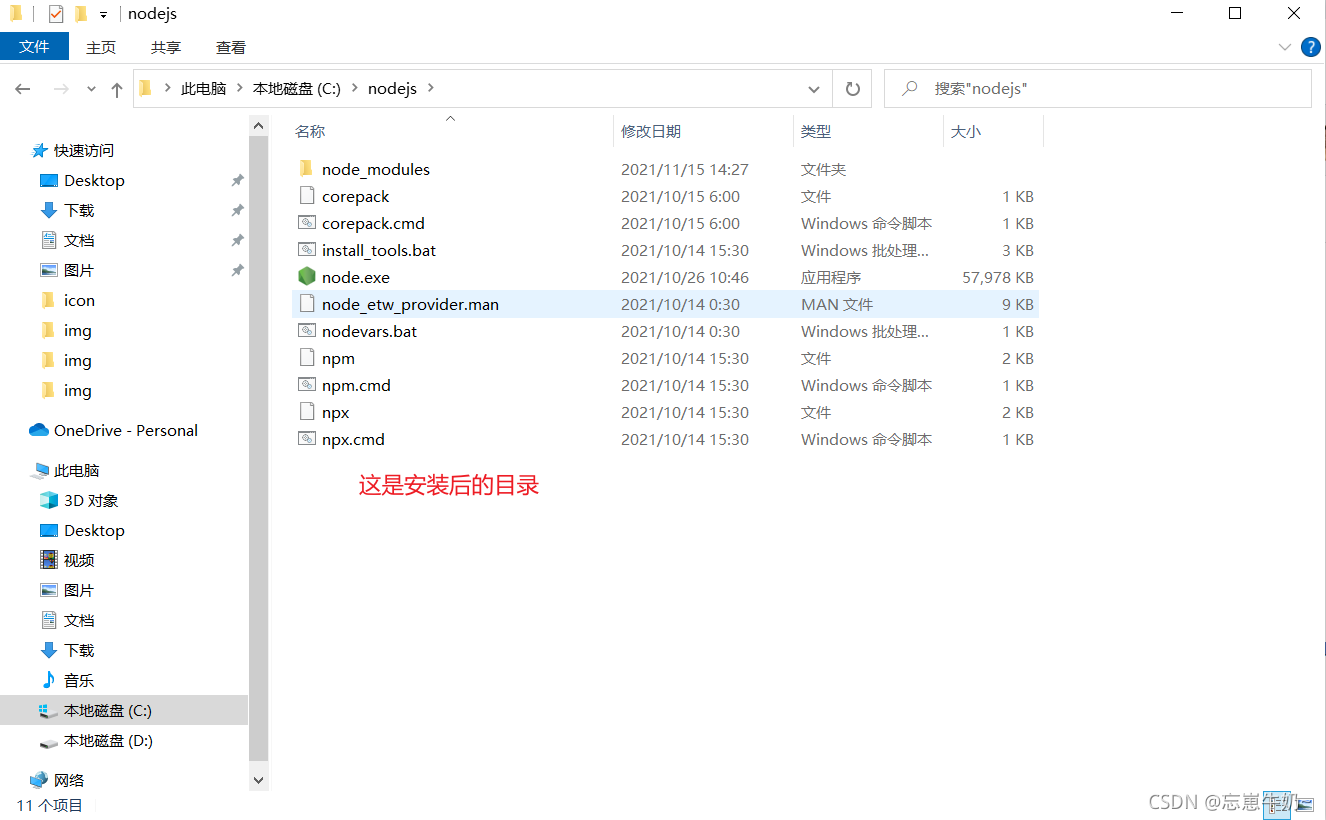The height and width of the screenshot is (820, 1326).
Task: Open the node_modules folder icon
Action: [x=306, y=169]
